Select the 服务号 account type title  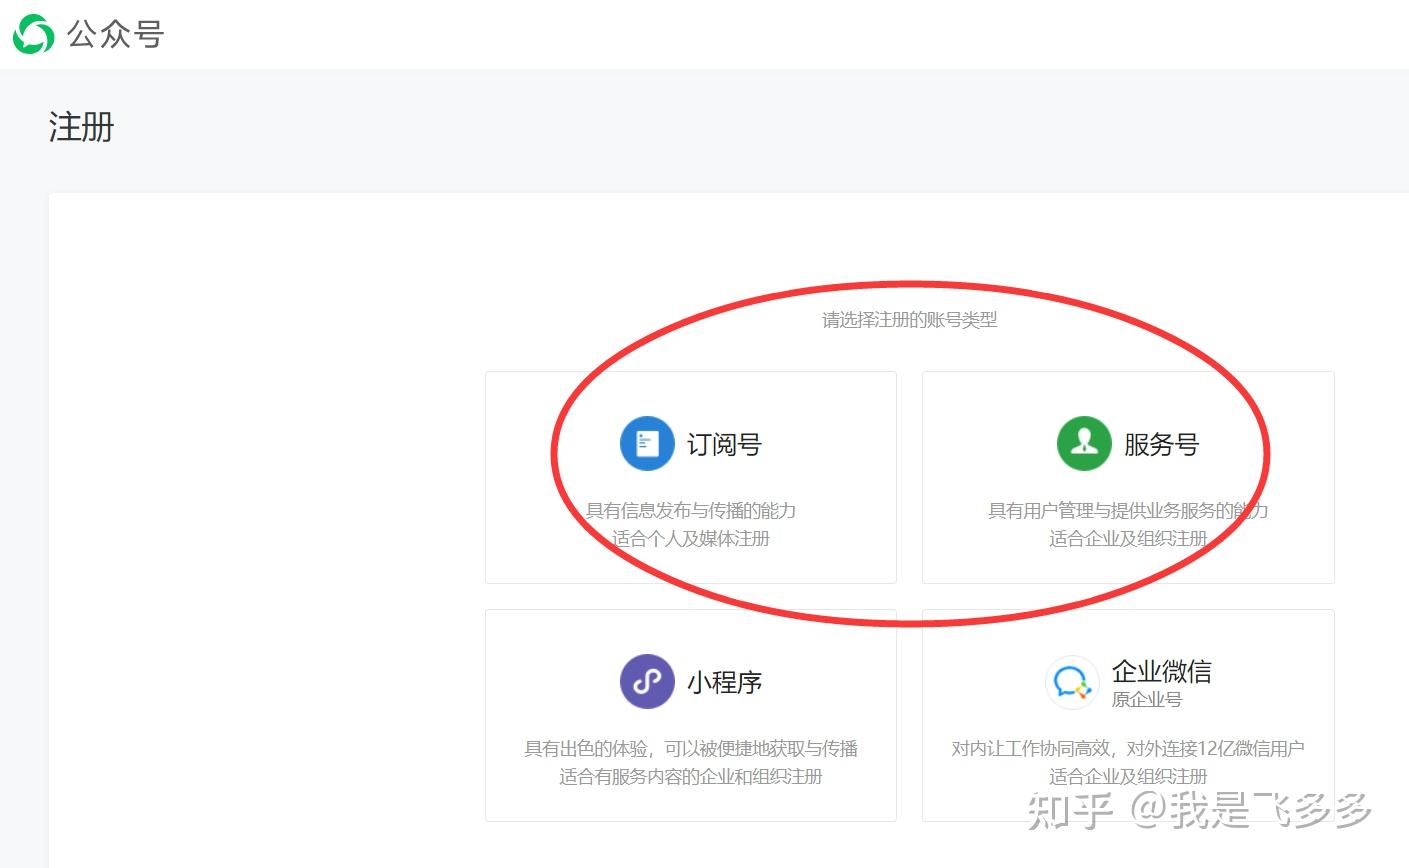1161,444
